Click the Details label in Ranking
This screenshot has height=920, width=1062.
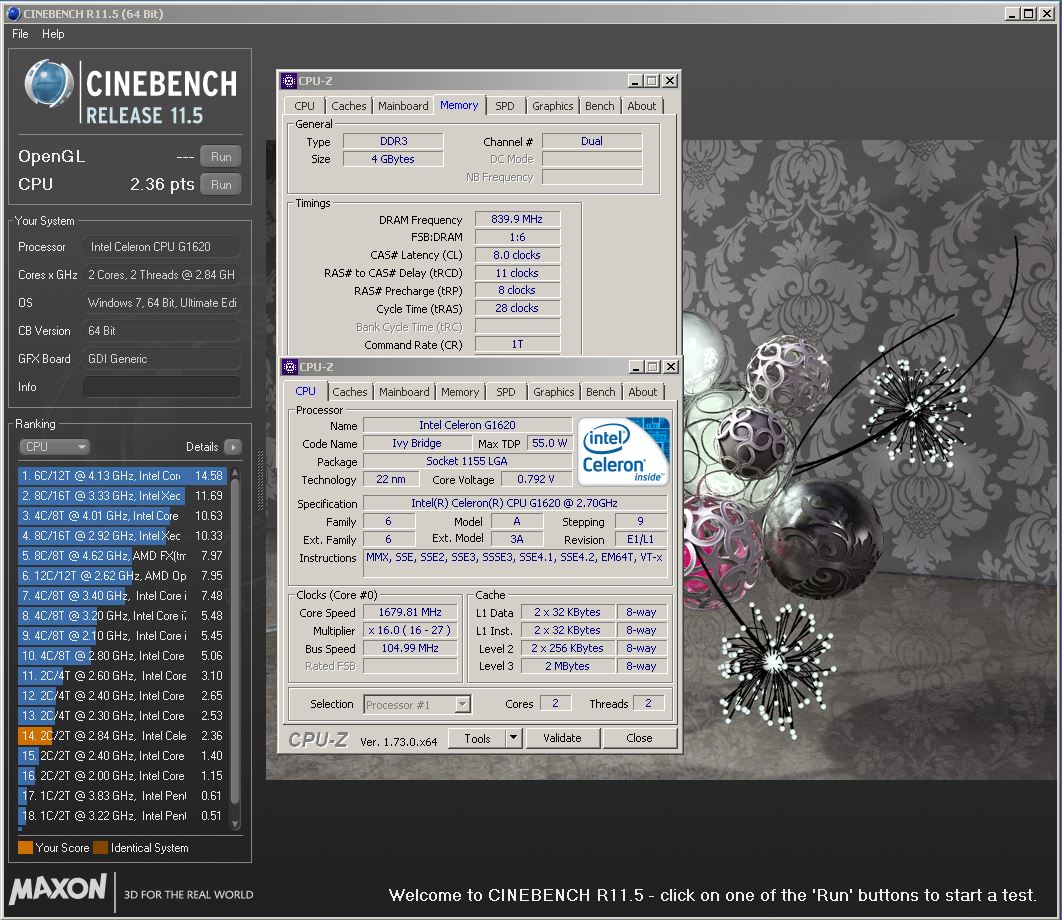tap(202, 446)
